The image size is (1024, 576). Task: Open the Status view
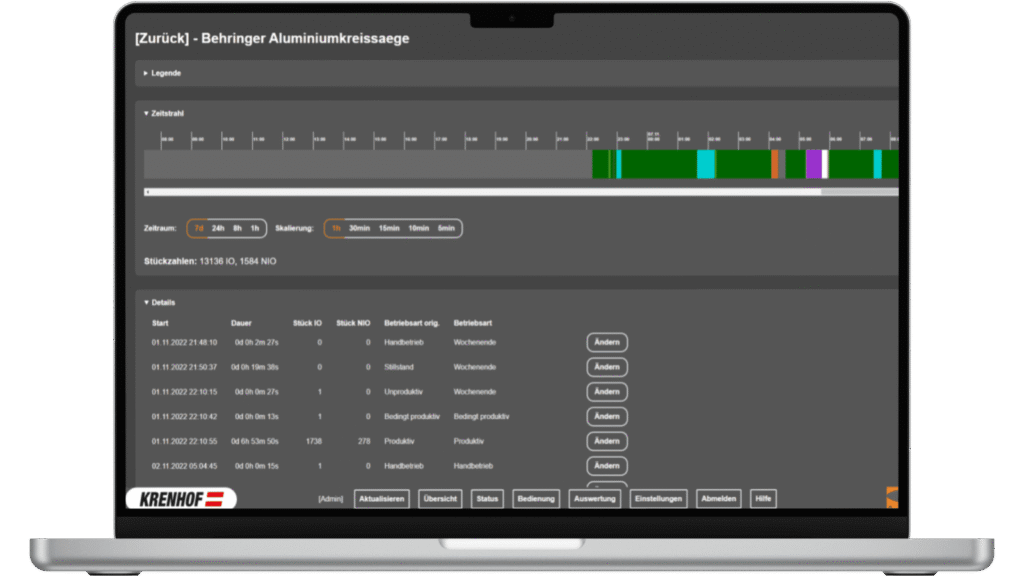pos(487,499)
